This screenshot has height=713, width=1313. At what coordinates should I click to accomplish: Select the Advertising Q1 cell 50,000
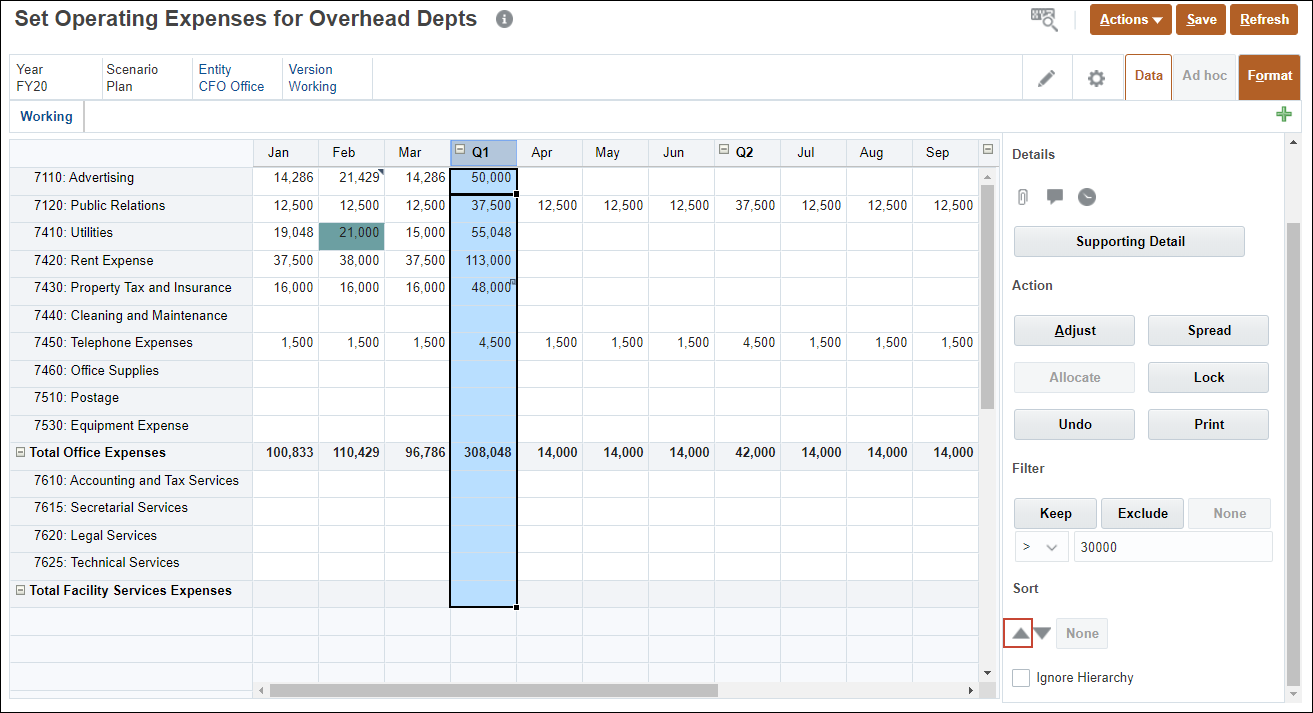tap(483, 181)
